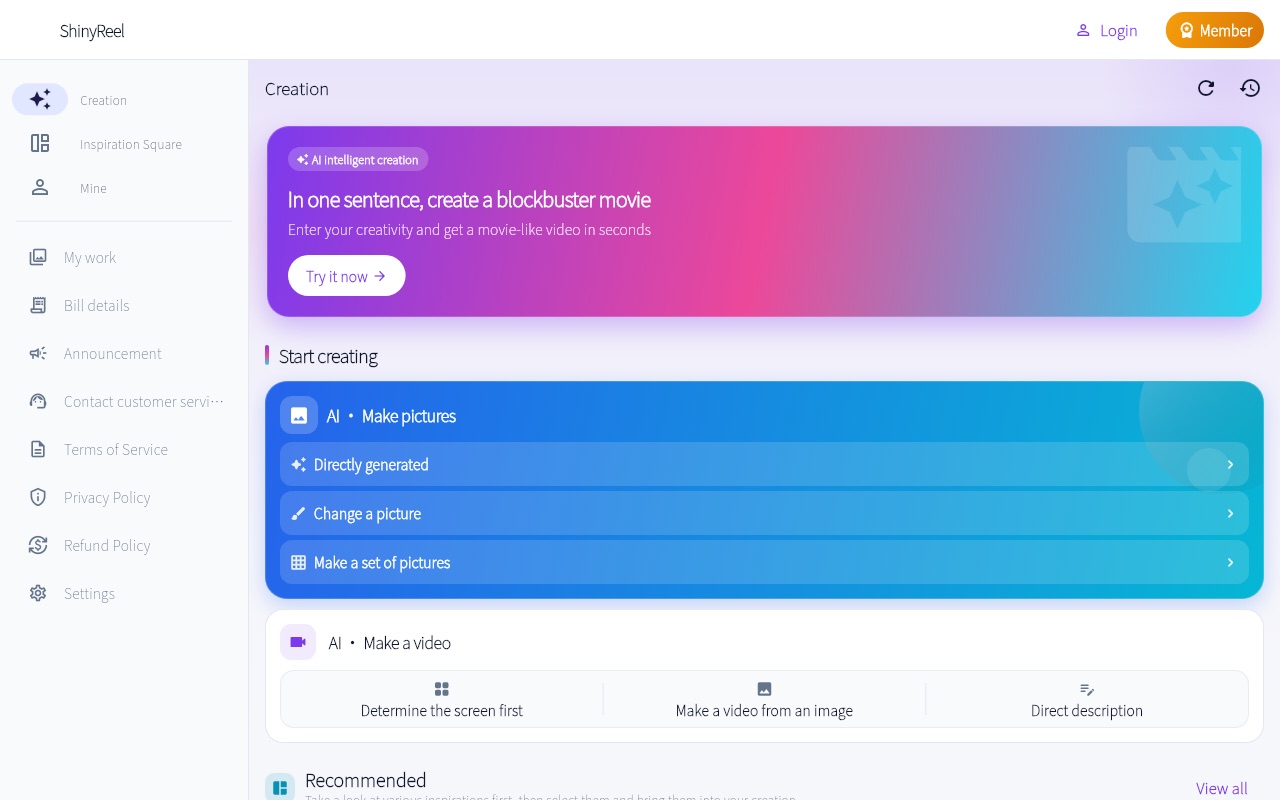1280x800 pixels.
Task: Click the Make a video camera icon
Action: click(x=298, y=642)
